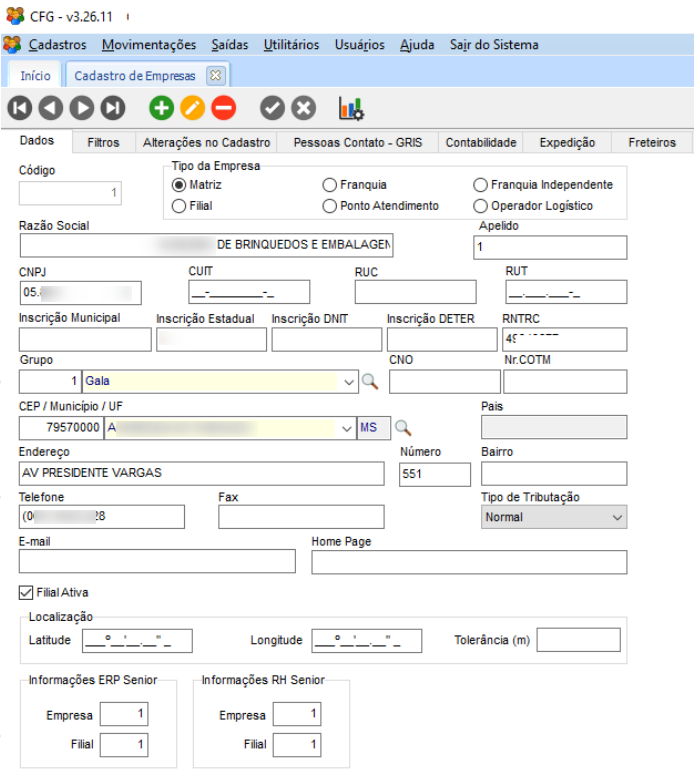Image resolution: width=697 pixels, height=774 pixels.
Task: Choose Franquia company type
Action: tap(329, 185)
